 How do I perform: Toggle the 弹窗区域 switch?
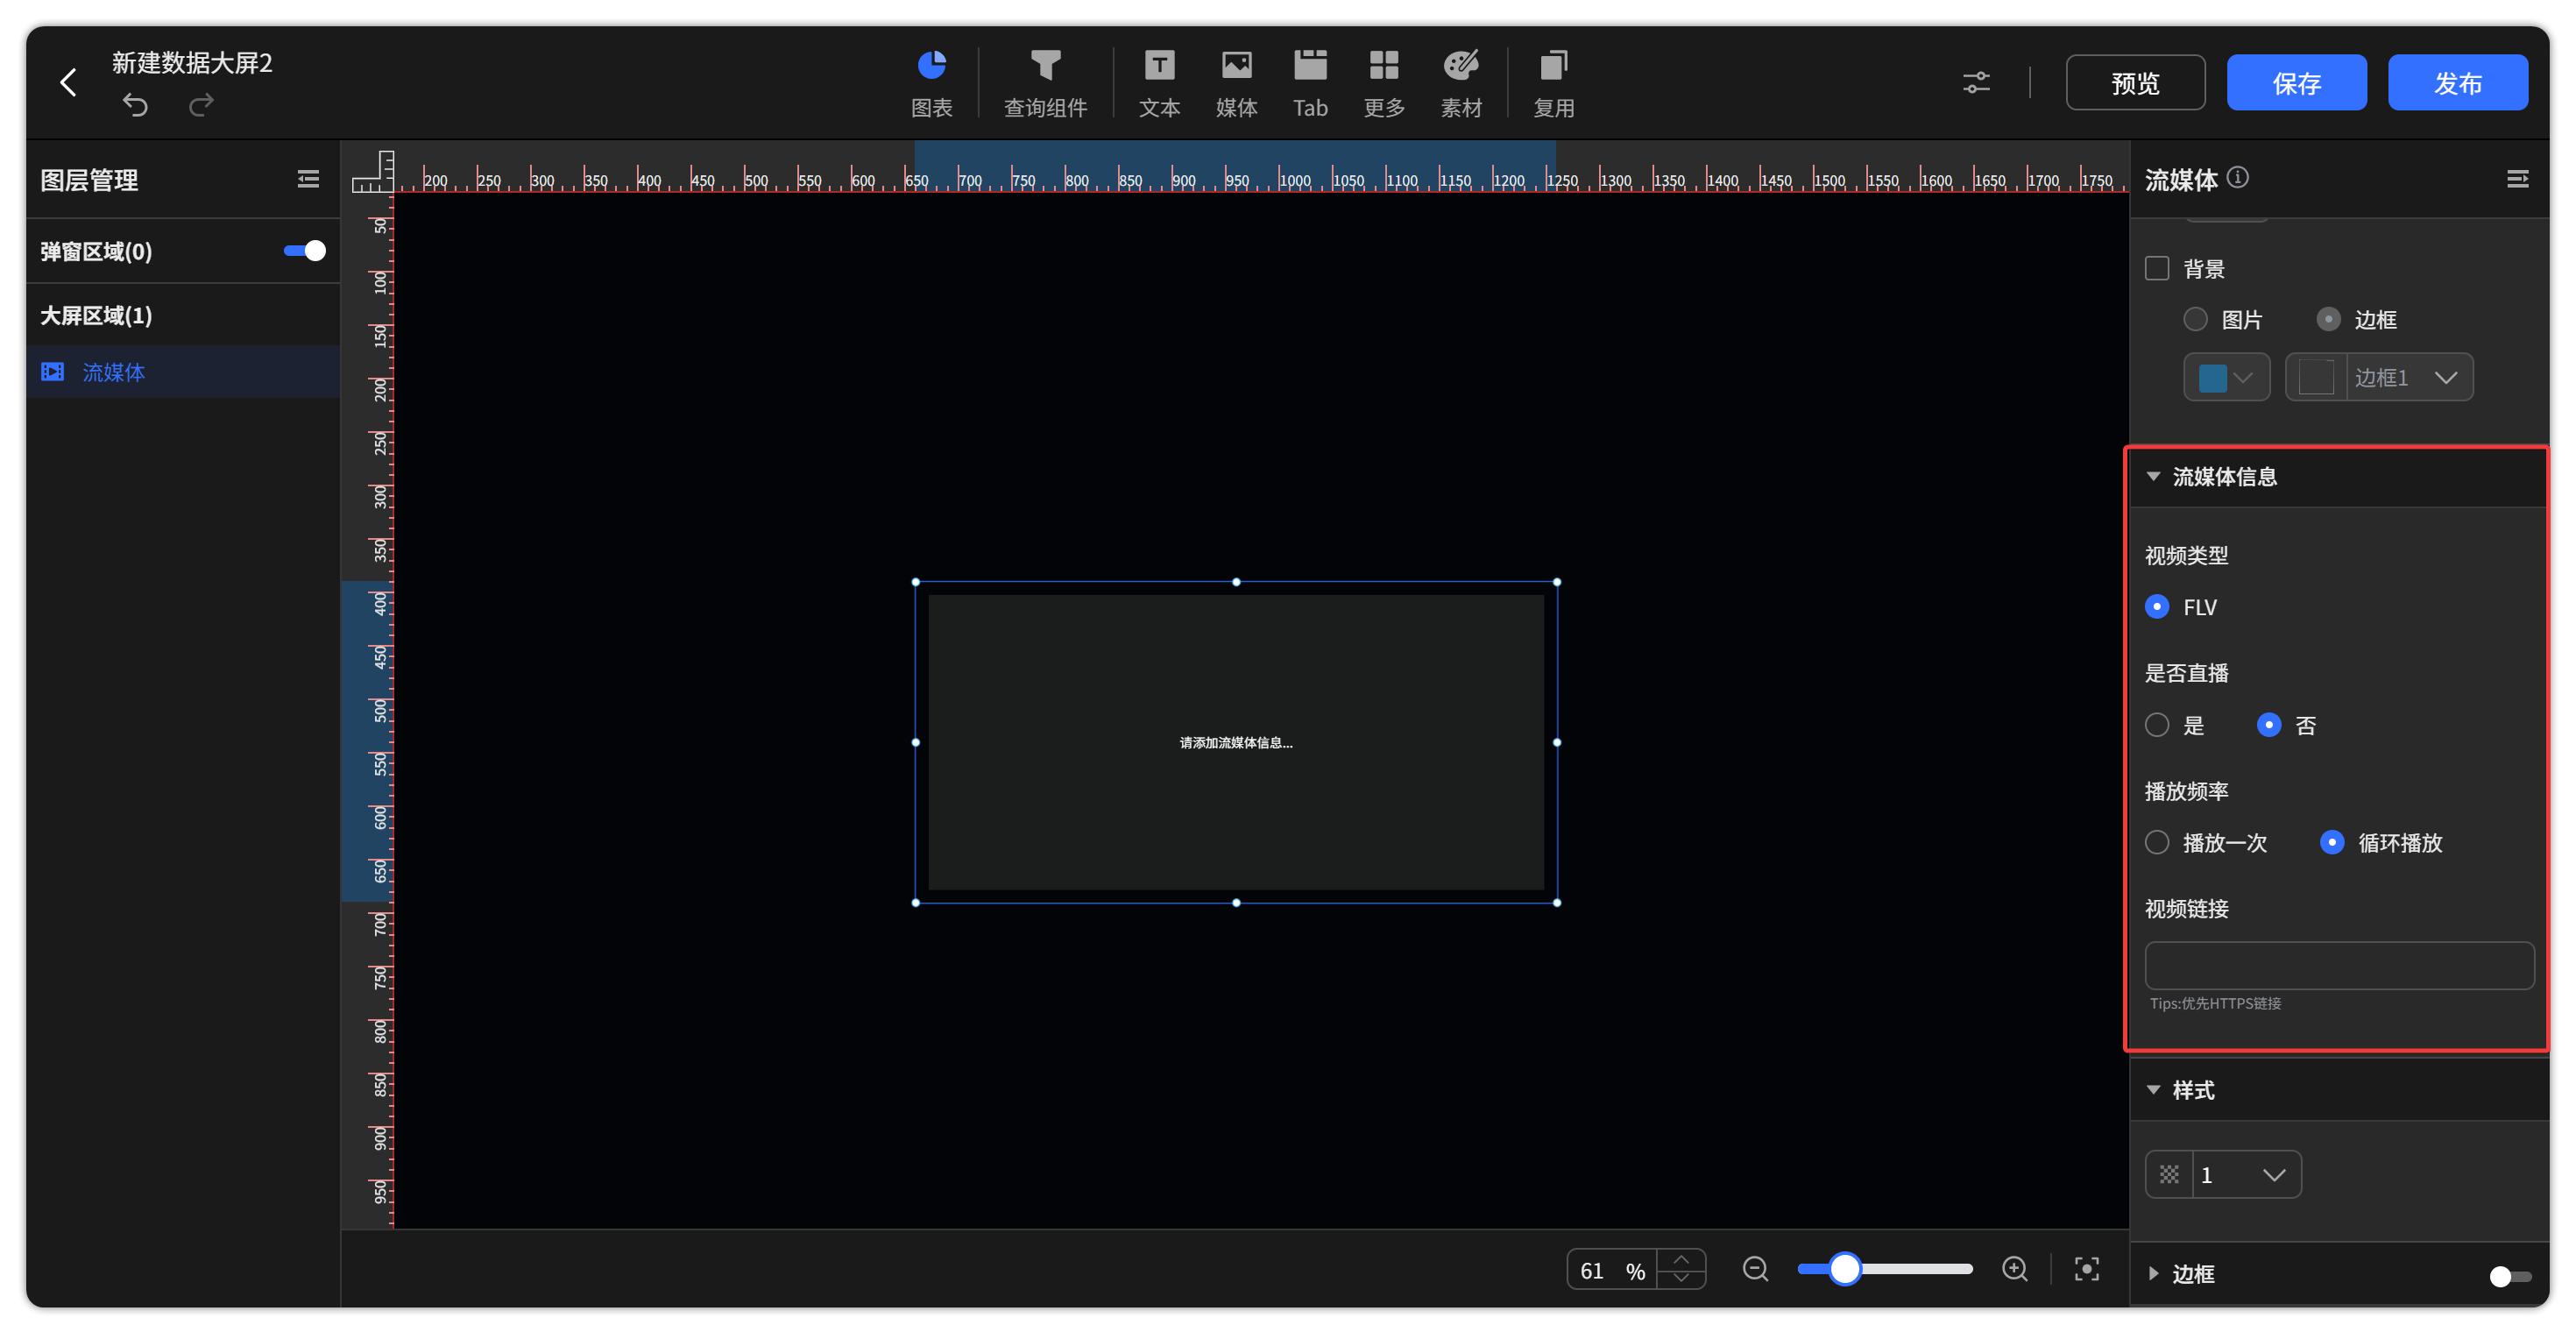pyautogui.click(x=304, y=251)
